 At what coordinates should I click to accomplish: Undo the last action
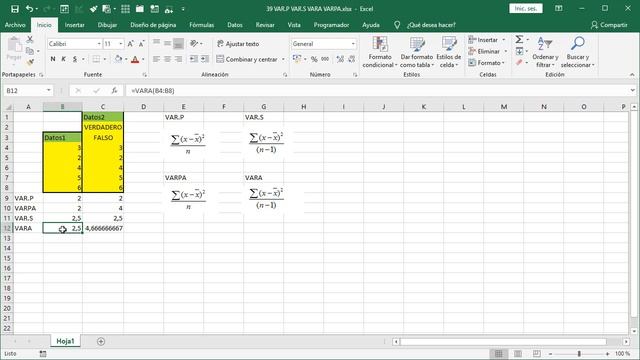tap(29, 9)
